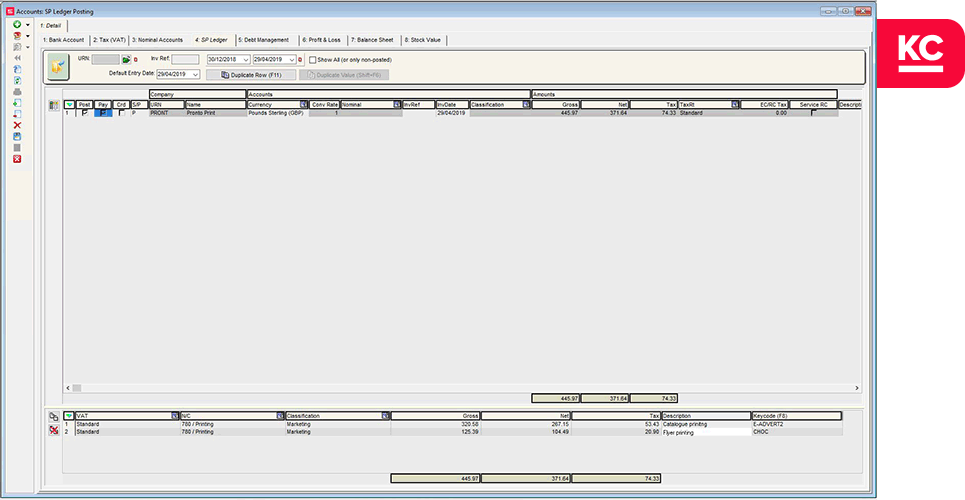Click the TaxRt column filter button
965x500 pixels.
click(x=735, y=105)
